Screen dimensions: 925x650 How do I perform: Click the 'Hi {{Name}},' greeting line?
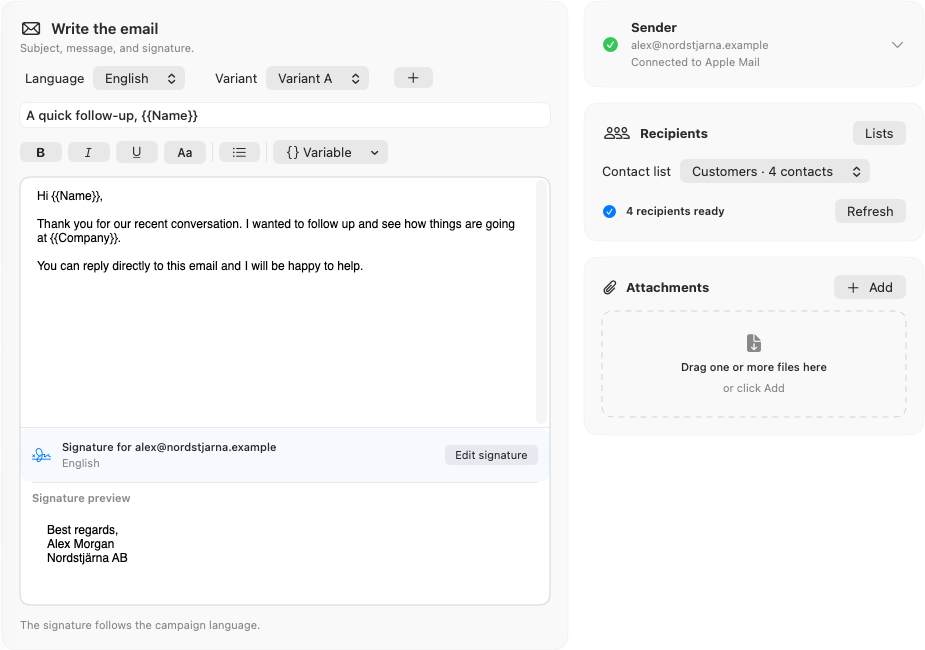(x=70, y=196)
